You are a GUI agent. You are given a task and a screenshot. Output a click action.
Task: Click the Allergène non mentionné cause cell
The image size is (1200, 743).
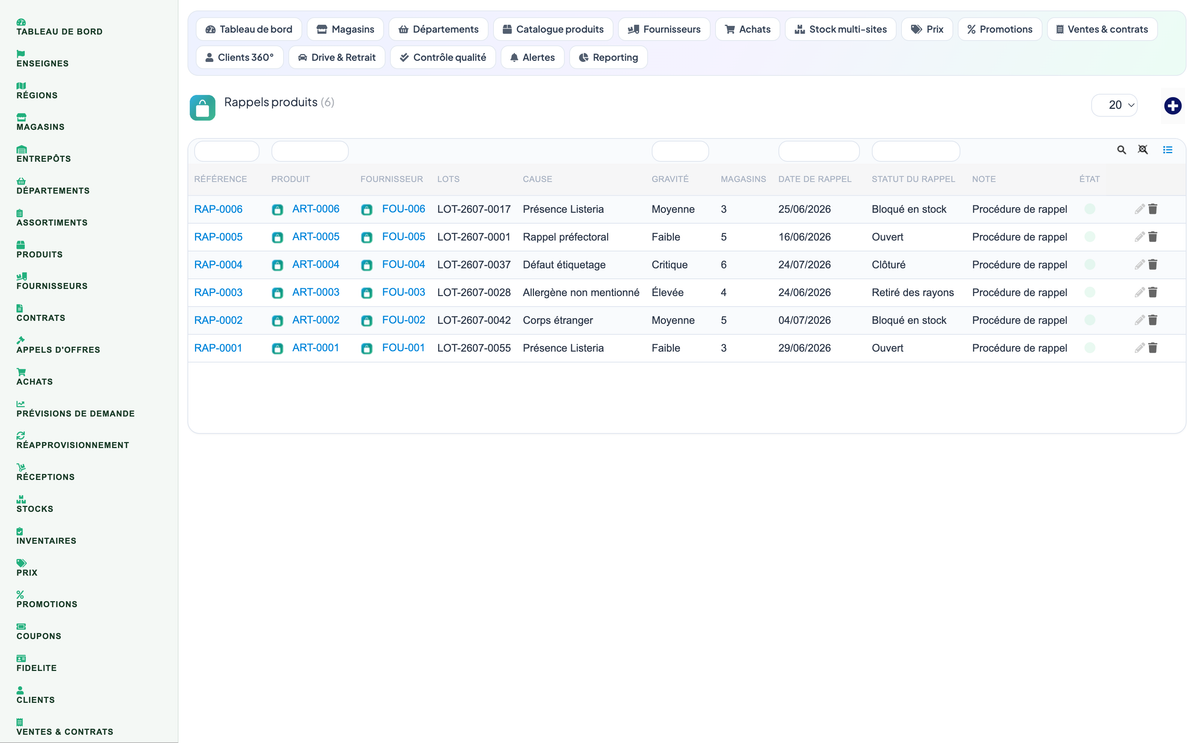pos(581,293)
